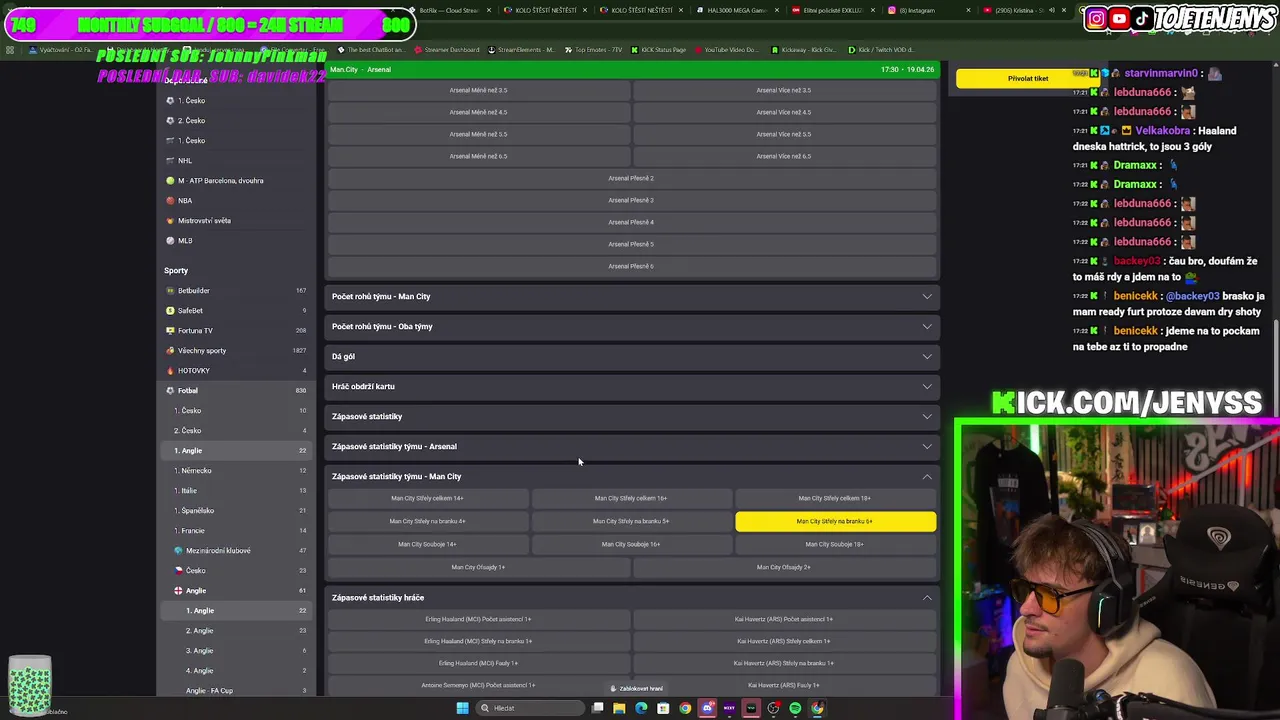Pick Kai Havertz Počet asistencí 1+

pyautogui.click(x=784, y=619)
